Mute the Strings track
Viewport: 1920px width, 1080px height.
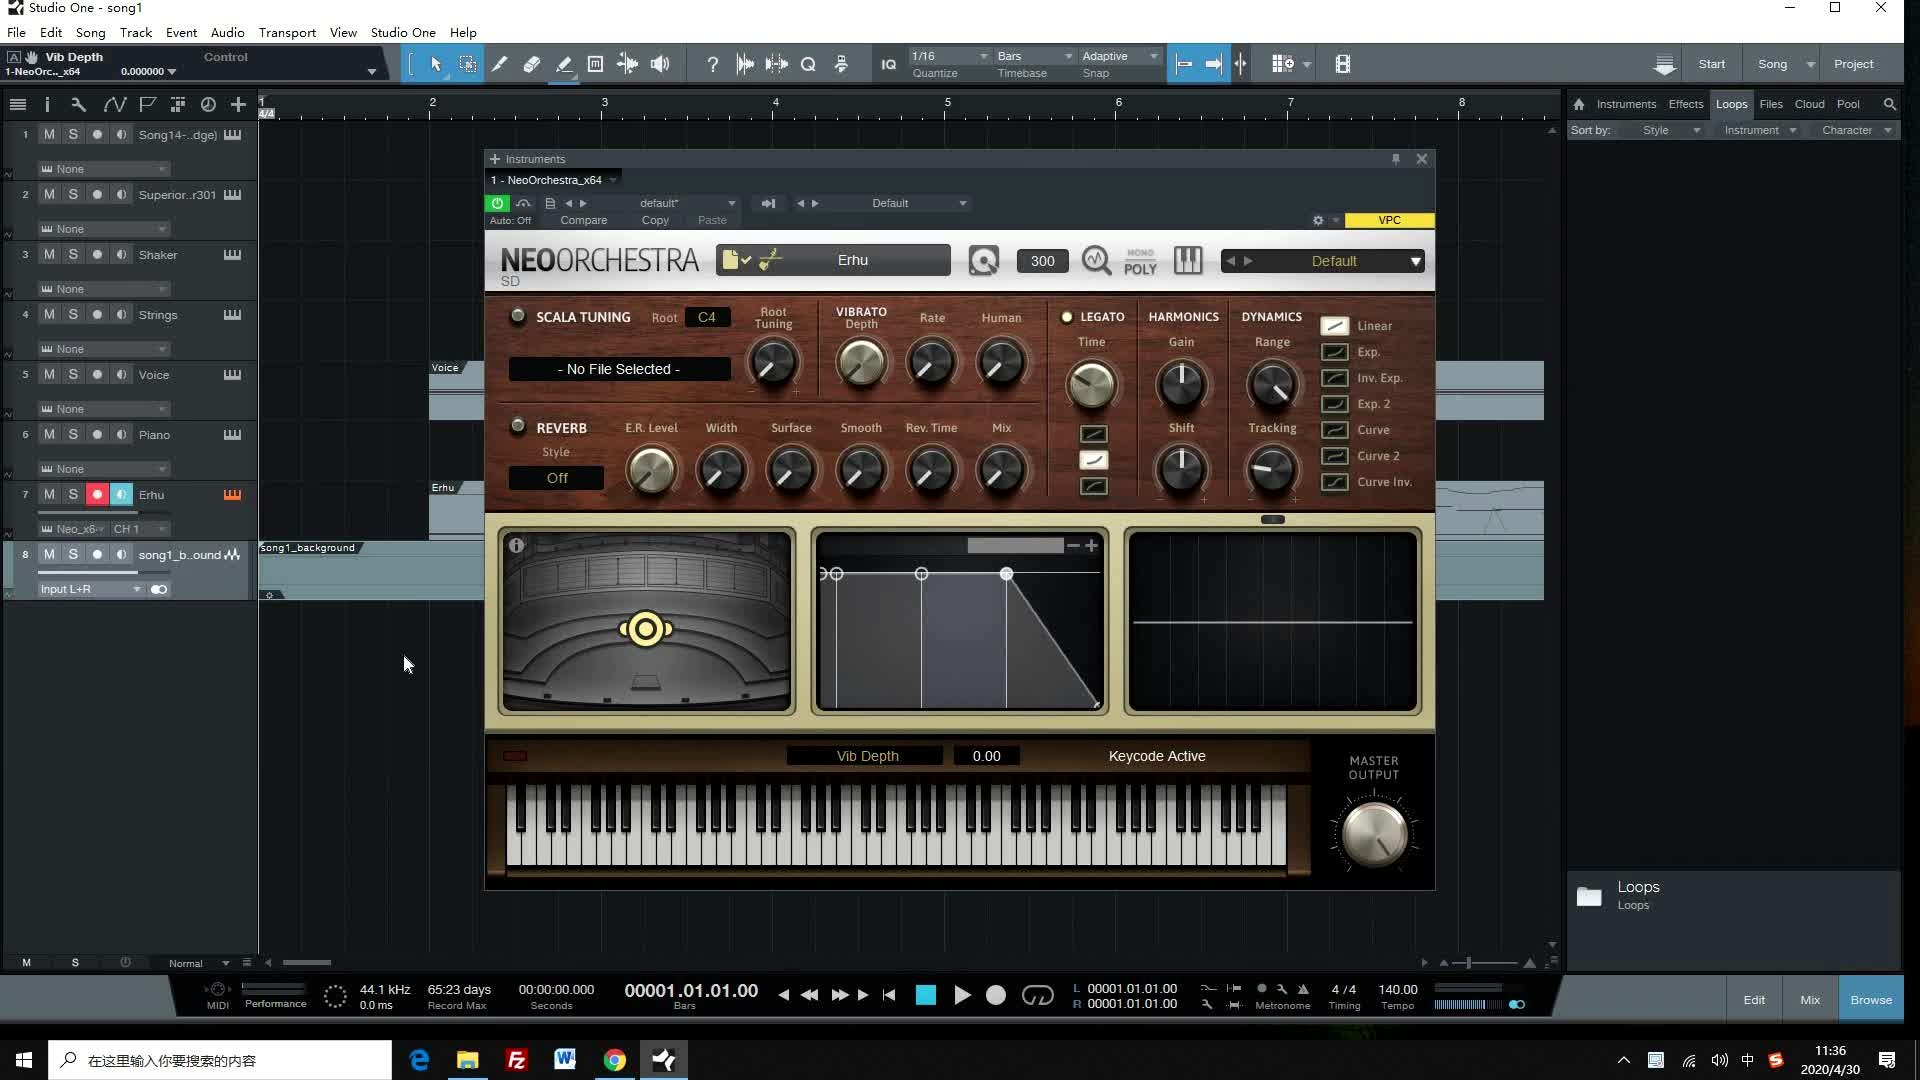pos(49,314)
